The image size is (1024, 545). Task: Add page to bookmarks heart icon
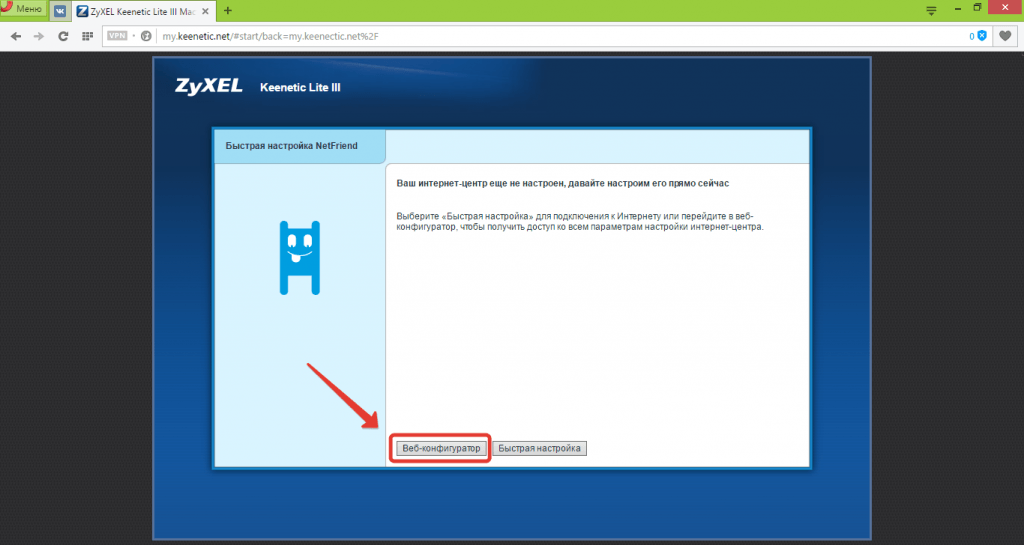pyautogui.click(x=1005, y=36)
